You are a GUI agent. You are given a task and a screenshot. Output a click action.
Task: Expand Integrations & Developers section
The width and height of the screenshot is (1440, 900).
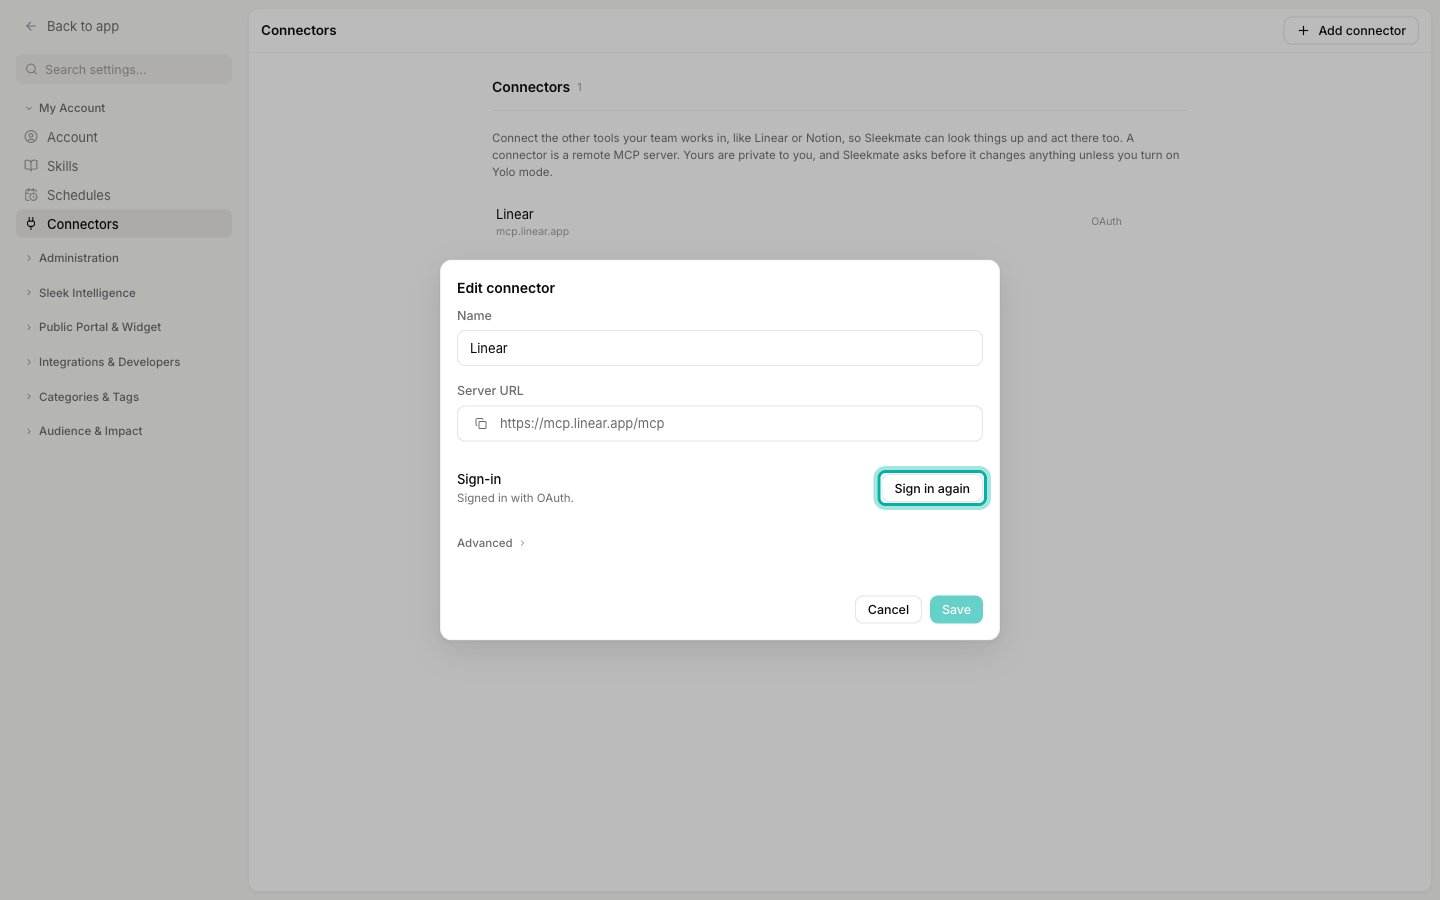pyautogui.click(x=103, y=362)
